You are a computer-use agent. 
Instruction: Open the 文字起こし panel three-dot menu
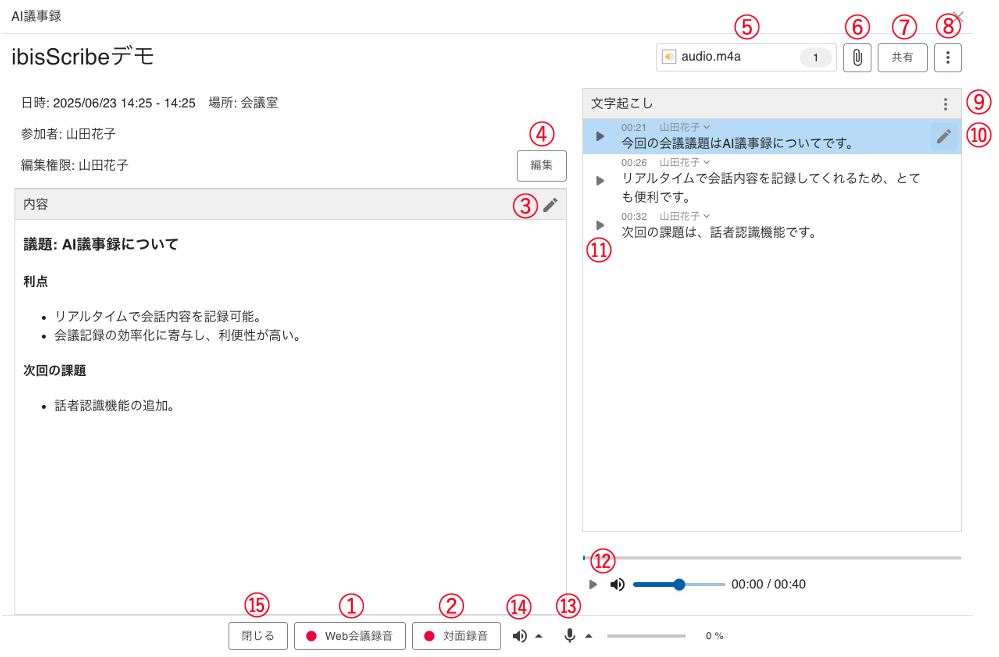tap(945, 102)
